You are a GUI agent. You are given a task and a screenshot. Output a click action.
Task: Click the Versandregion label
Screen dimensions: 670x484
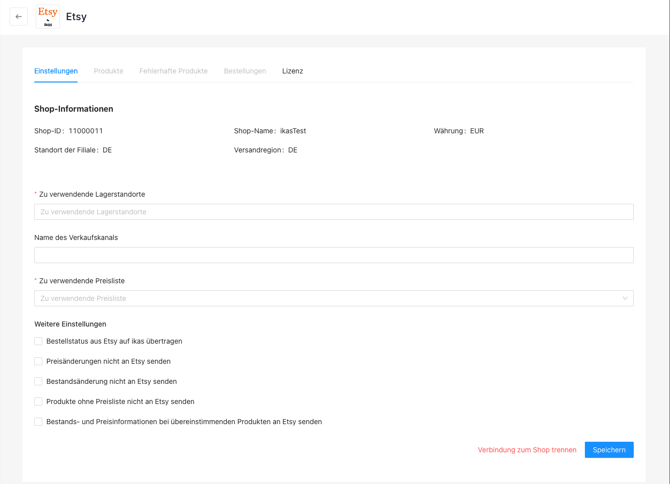click(x=258, y=150)
